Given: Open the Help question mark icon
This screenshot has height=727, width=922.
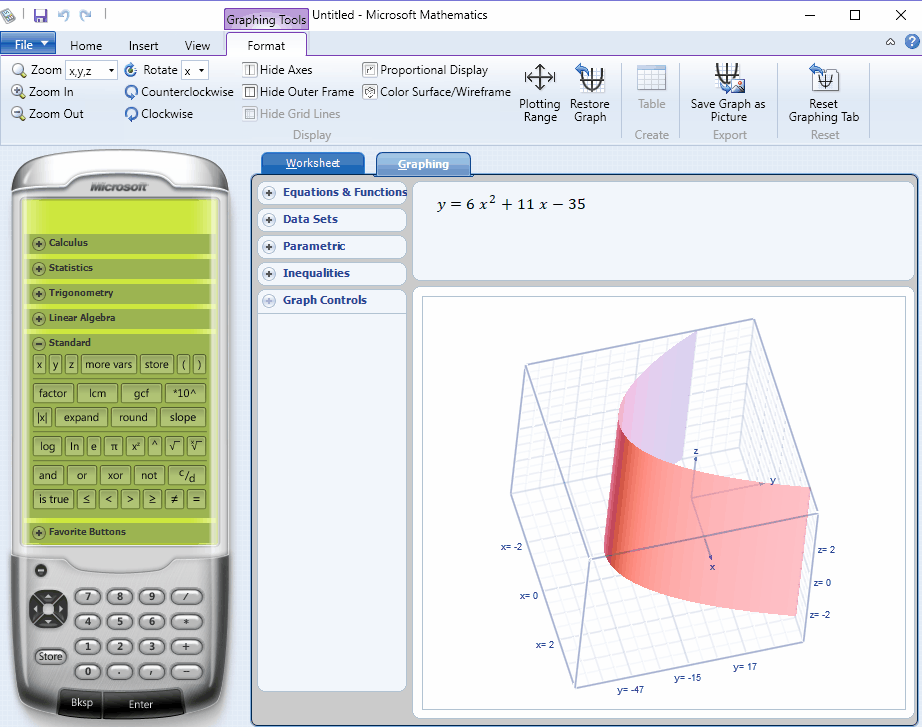Looking at the screenshot, I should tap(912, 41).
